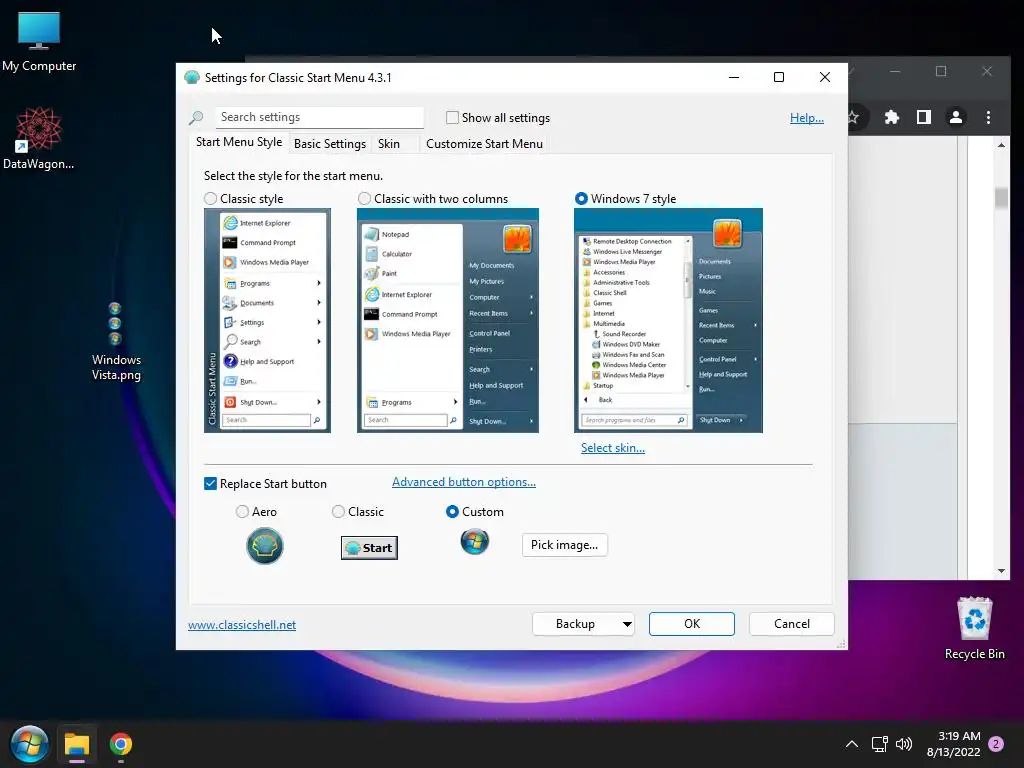Click the custom Windows orb button image

475,541
